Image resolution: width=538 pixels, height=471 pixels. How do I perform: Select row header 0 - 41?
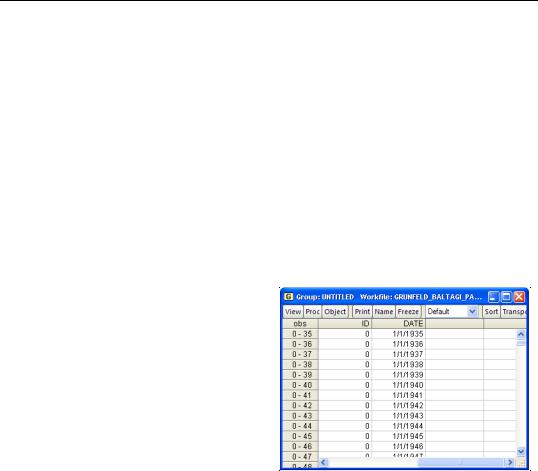300,395
